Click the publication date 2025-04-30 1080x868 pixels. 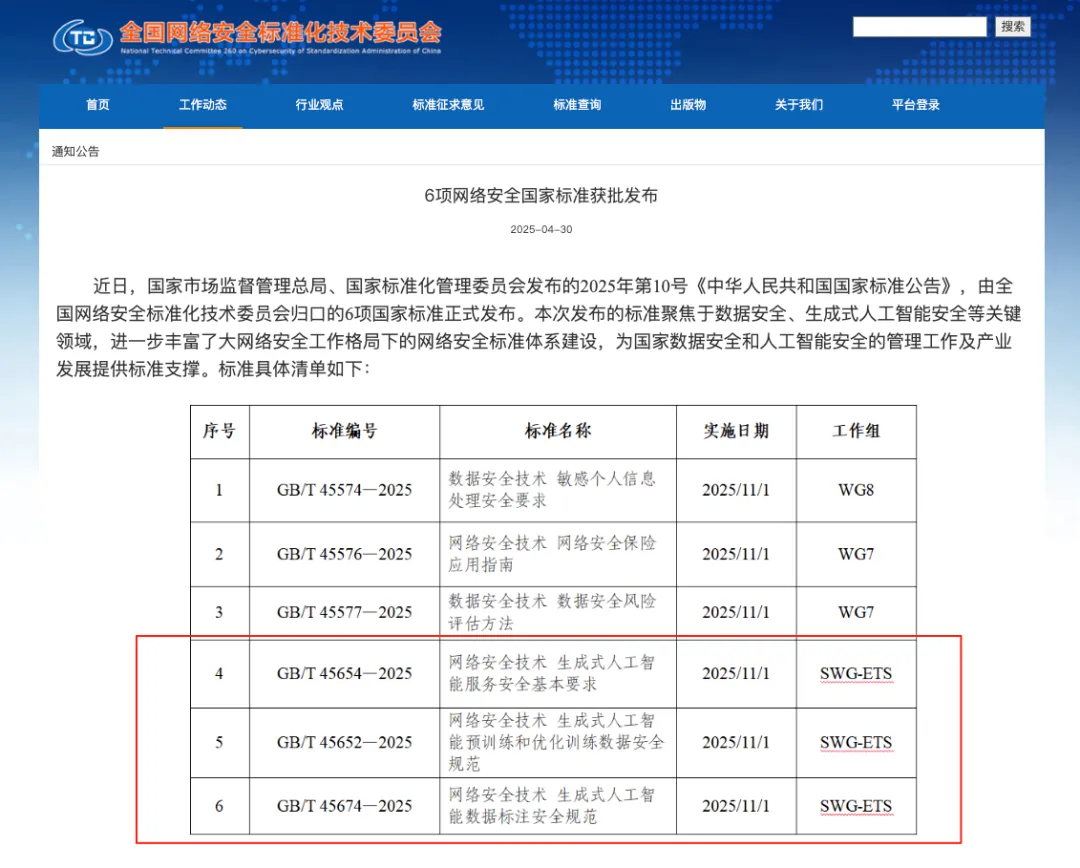539,228
